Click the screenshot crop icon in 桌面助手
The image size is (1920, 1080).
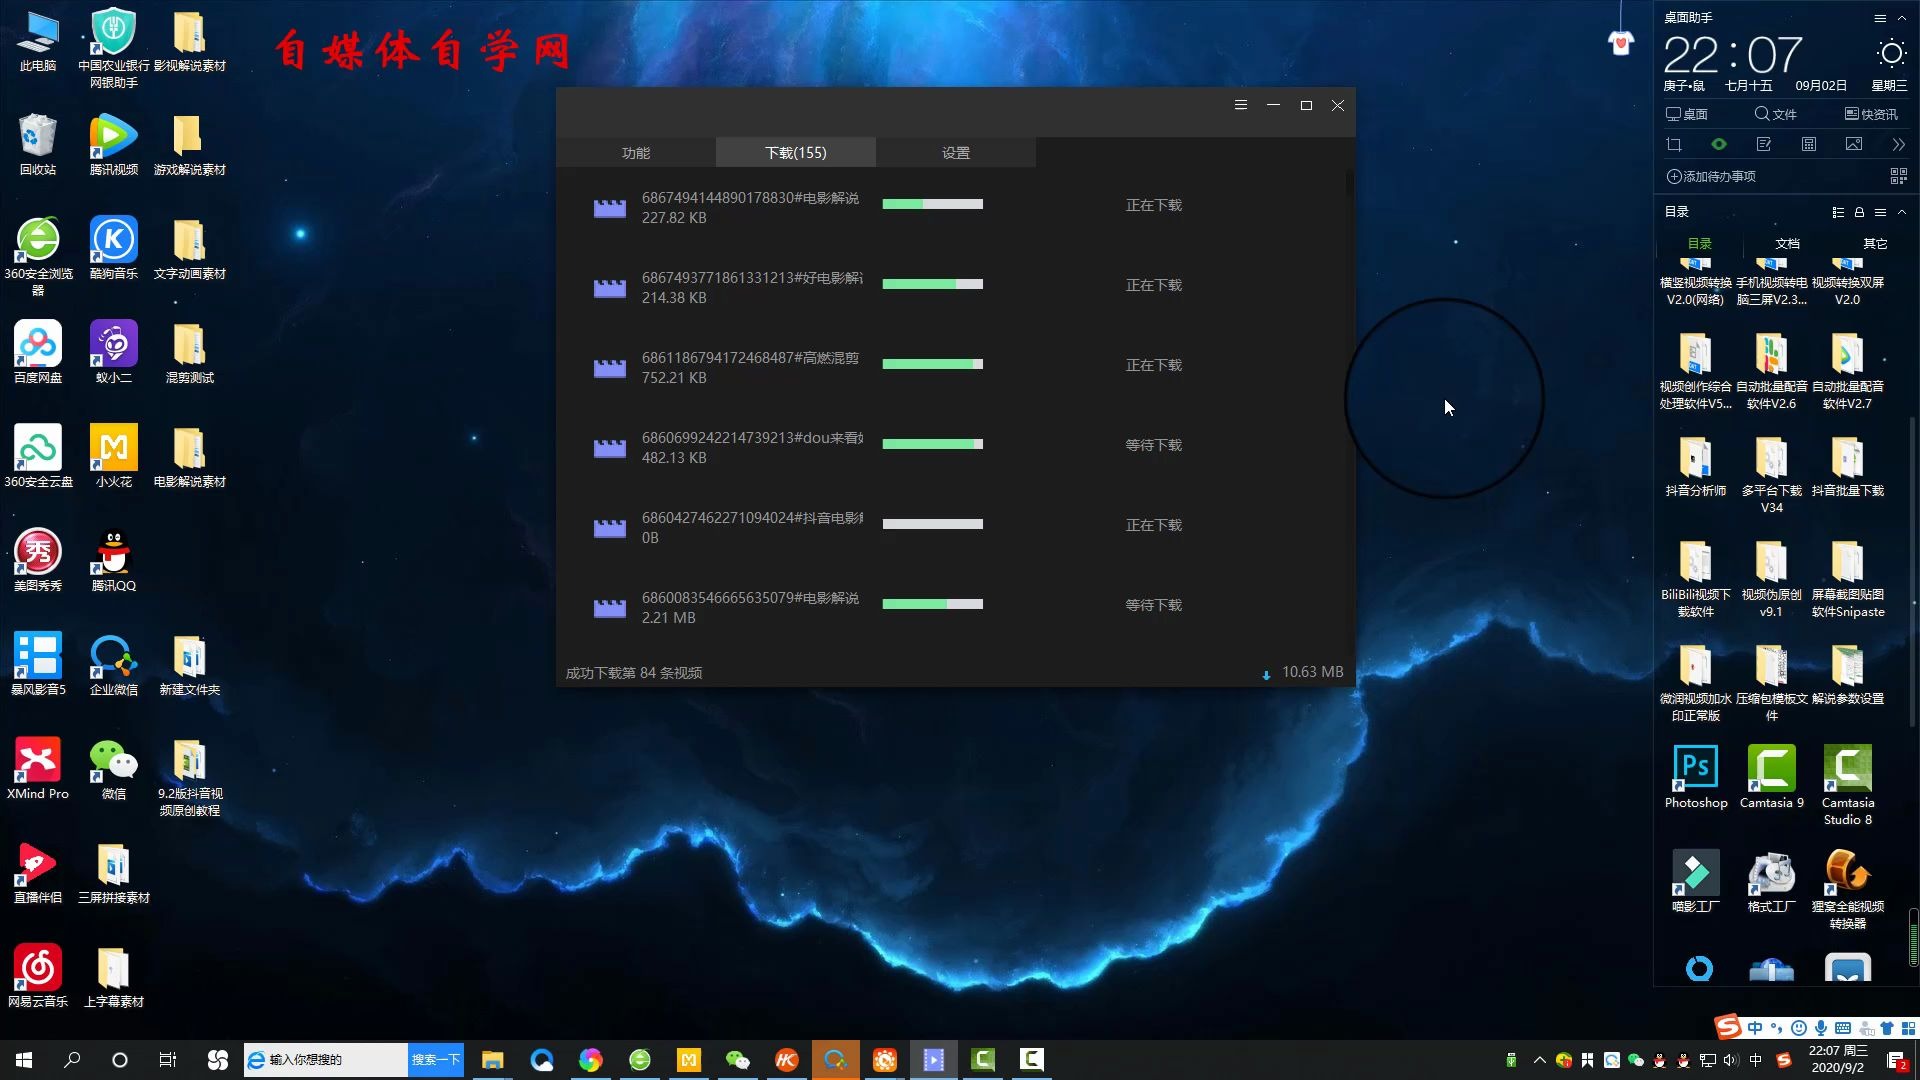pyautogui.click(x=1673, y=145)
